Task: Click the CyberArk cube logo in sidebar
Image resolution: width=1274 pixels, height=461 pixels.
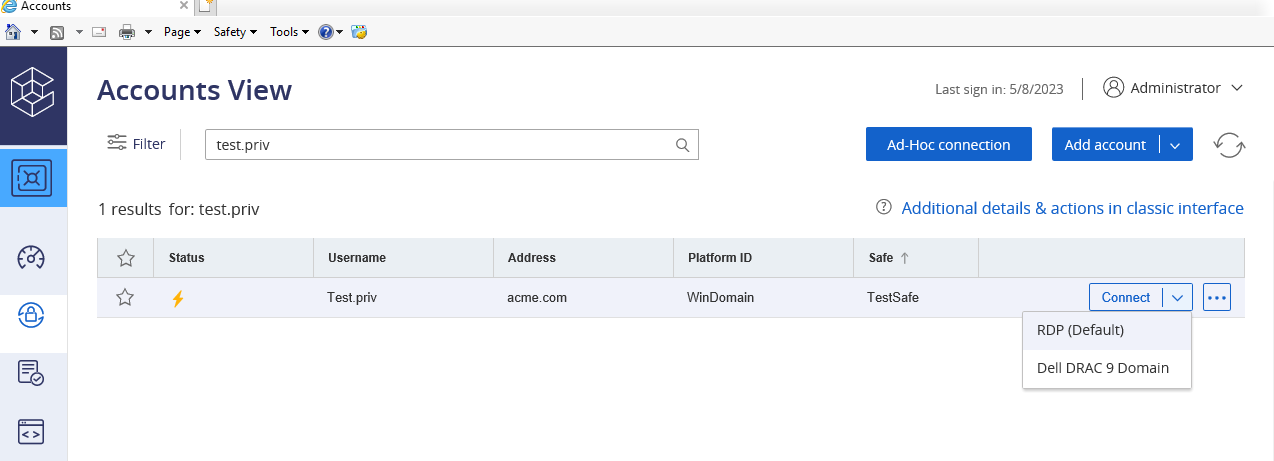Action: tap(33, 94)
